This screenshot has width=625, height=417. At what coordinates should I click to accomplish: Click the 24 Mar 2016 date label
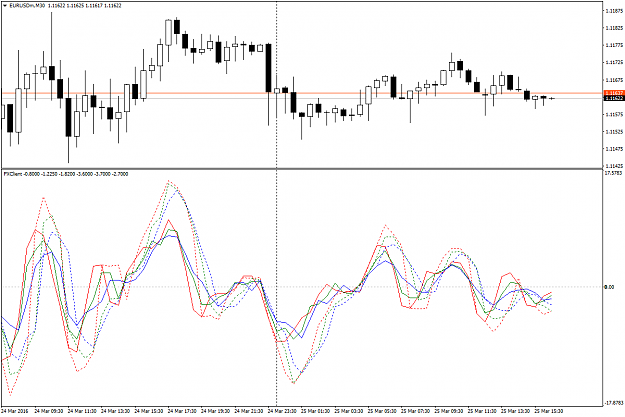pos(14,411)
